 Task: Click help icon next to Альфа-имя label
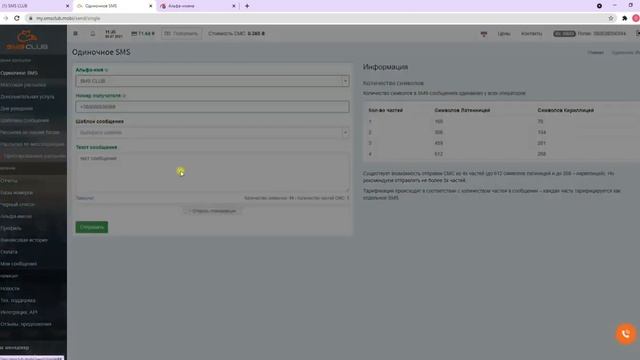tap(107, 70)
